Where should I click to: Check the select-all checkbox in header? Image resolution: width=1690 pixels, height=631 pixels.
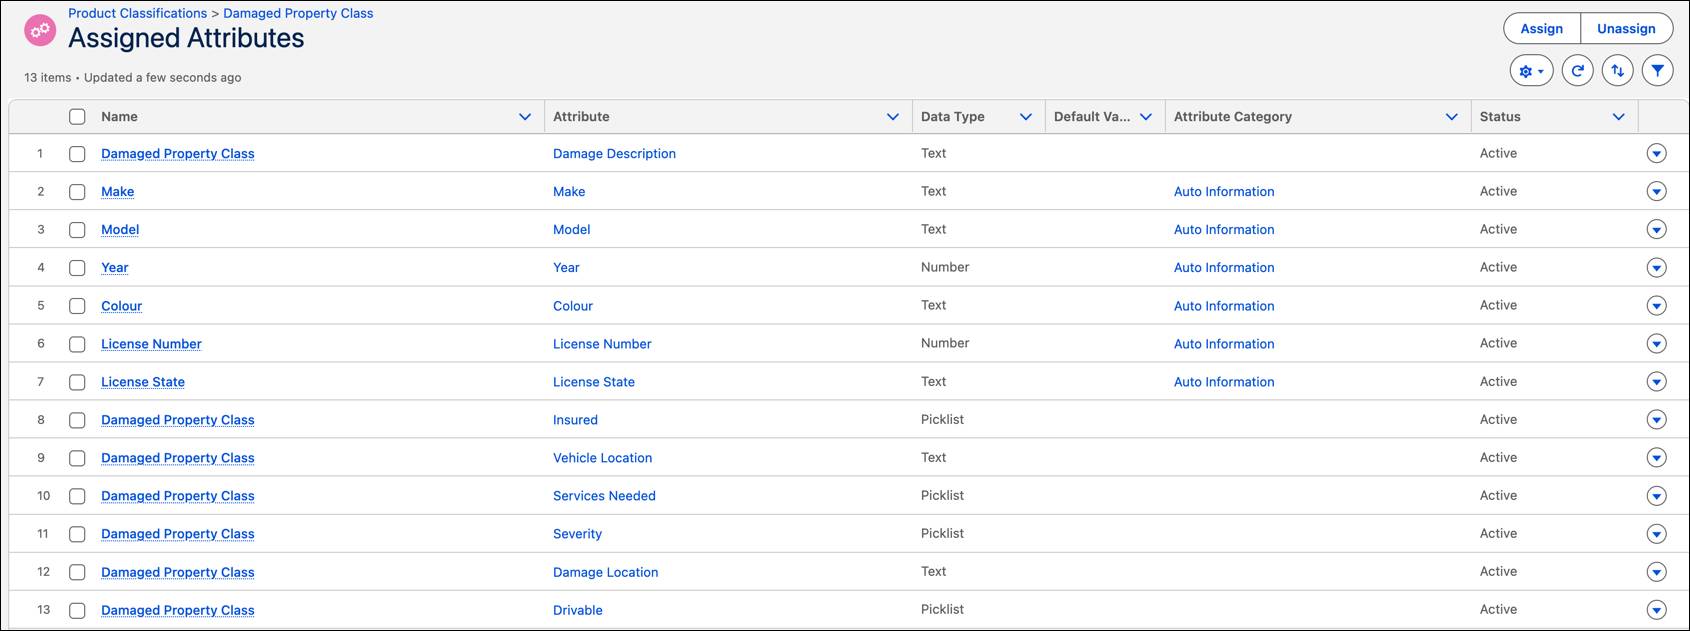click(77, 116)
